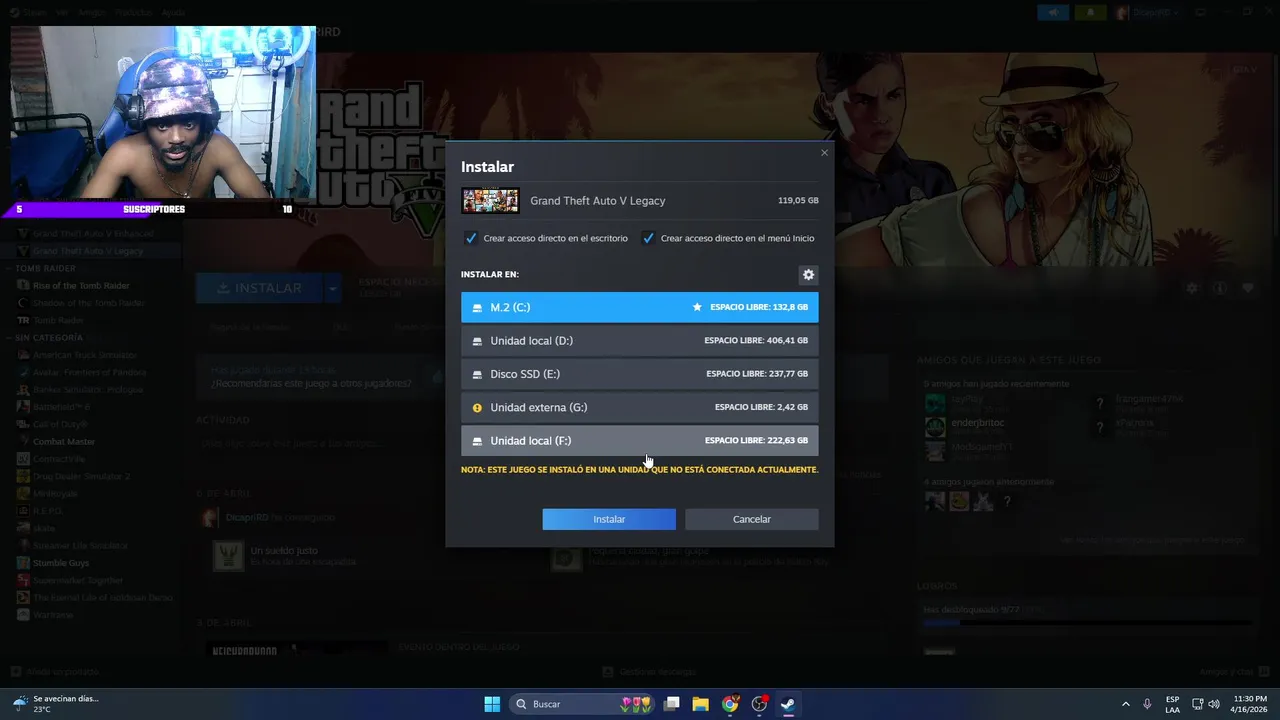Open weather widget on taskbar

coord(56,704)
